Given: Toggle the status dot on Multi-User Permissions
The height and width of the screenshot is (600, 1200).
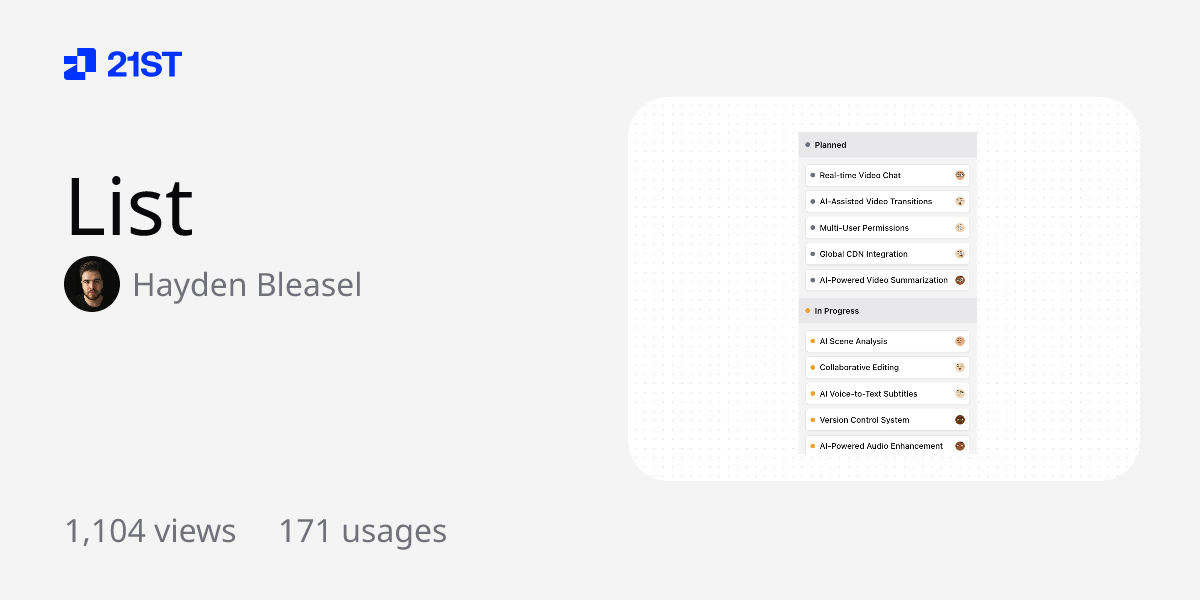Looking at the screenshot, I should click(x=812, y=227).
